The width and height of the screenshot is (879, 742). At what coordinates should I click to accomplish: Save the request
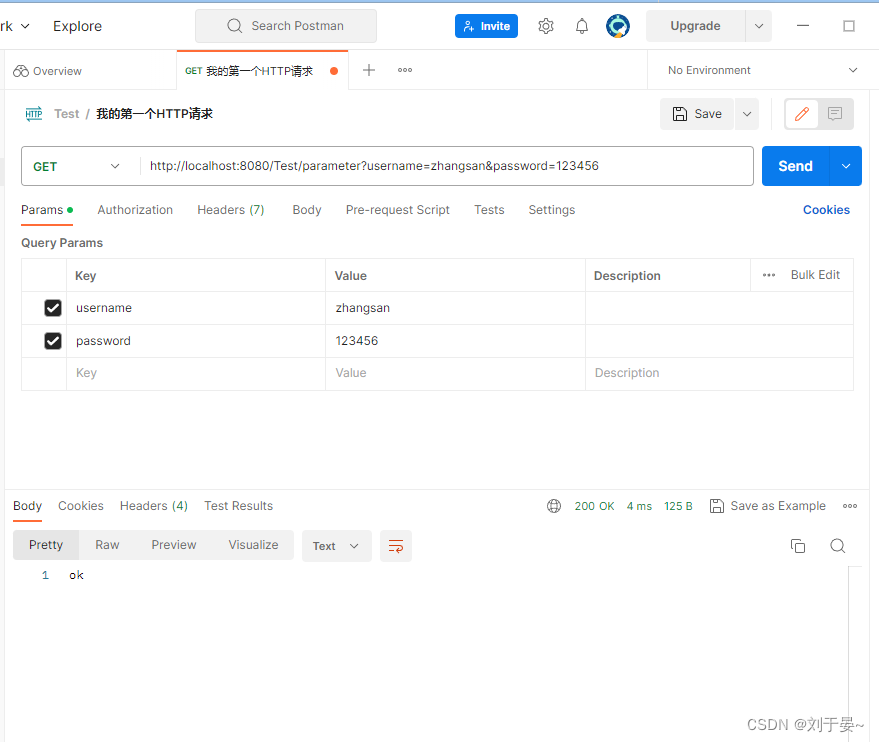tap(697, 114)
